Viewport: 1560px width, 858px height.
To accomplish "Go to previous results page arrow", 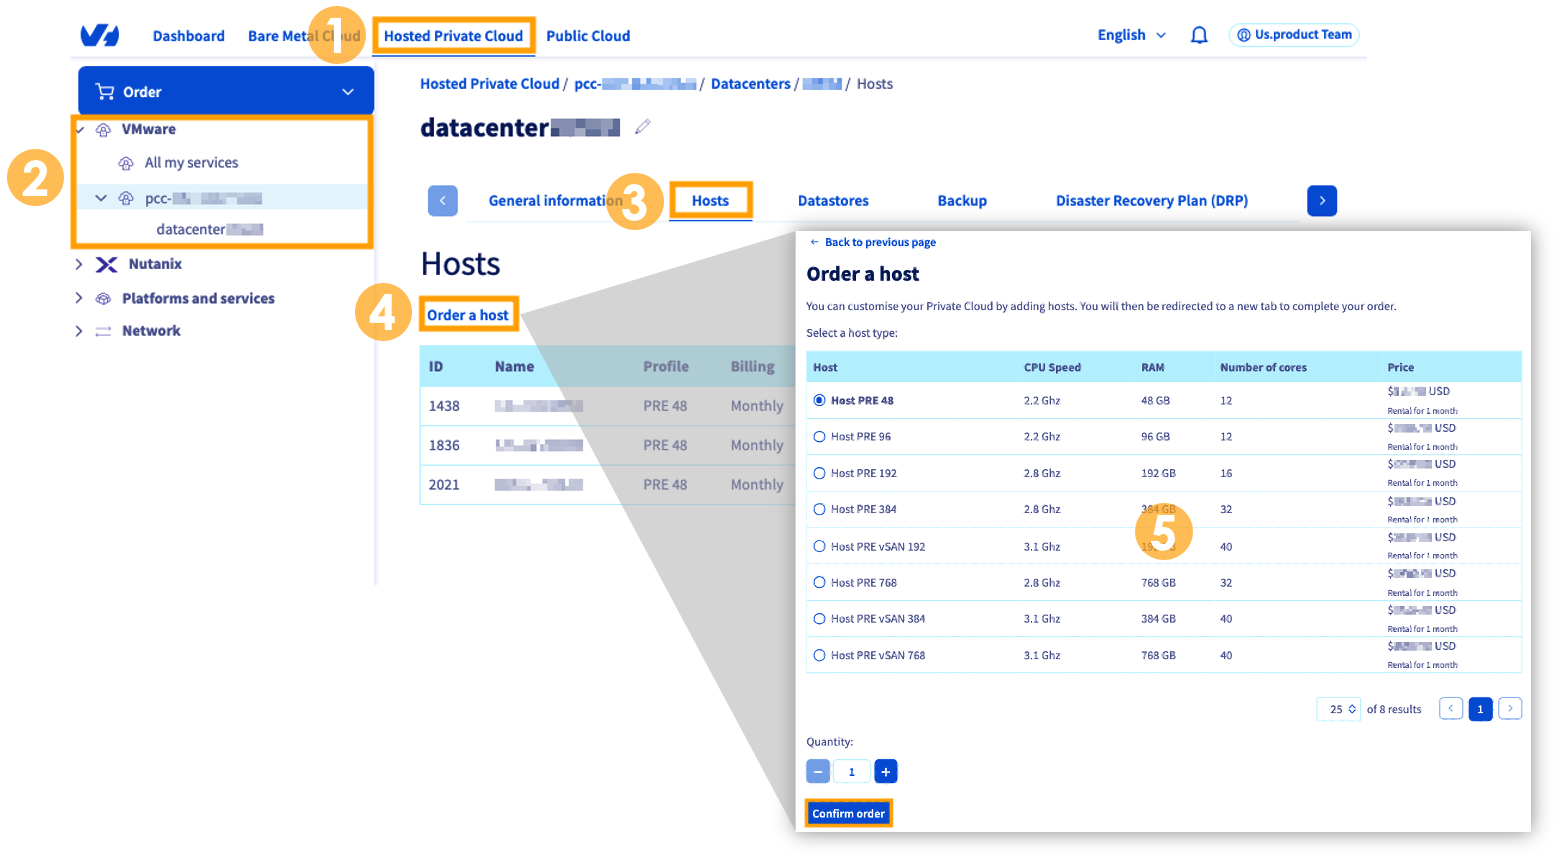I will [1451, 708].
